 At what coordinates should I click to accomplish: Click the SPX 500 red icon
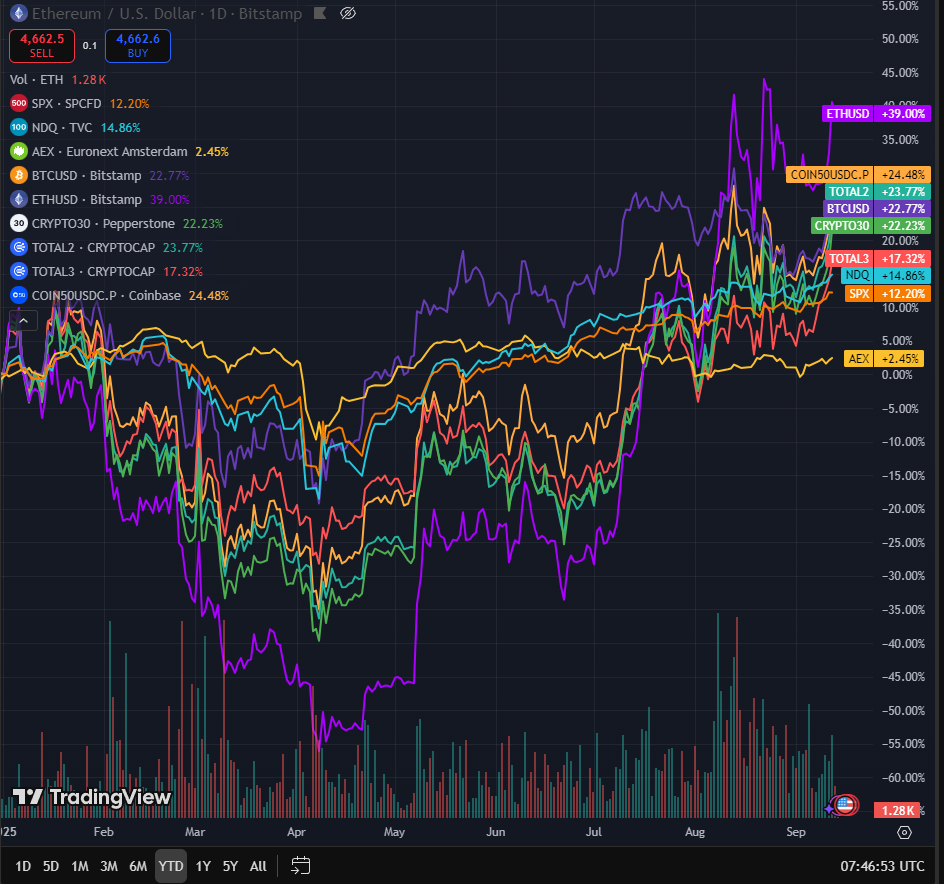click(x=19, y=103)
